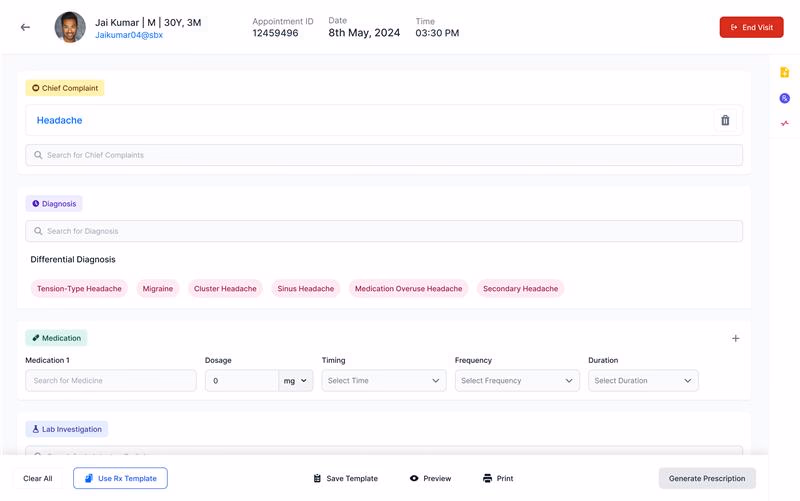This screenshot has height=501, width=800.
Task: Use an Rx Template
Action: point(120,478)
